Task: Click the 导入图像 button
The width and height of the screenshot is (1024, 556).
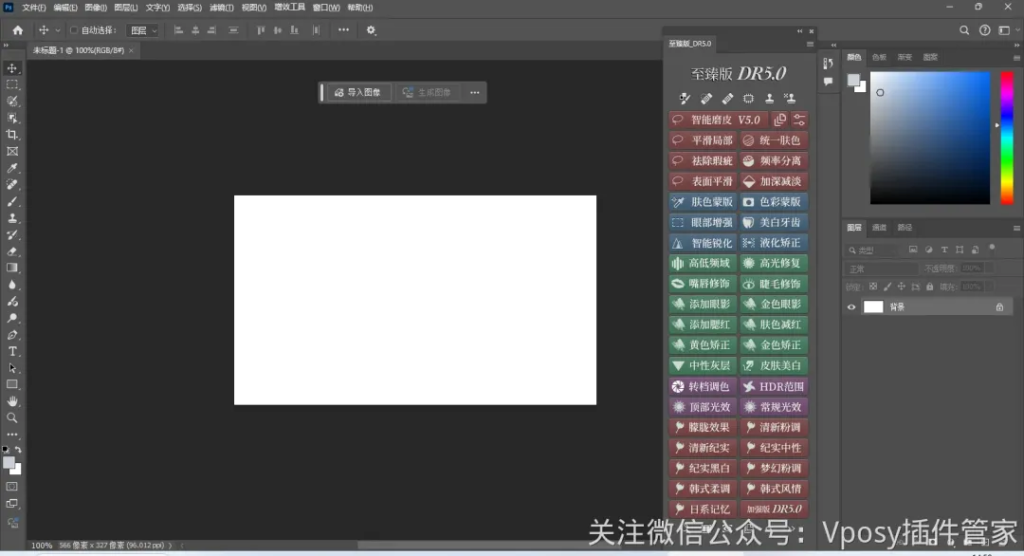Action: point(358,93)
